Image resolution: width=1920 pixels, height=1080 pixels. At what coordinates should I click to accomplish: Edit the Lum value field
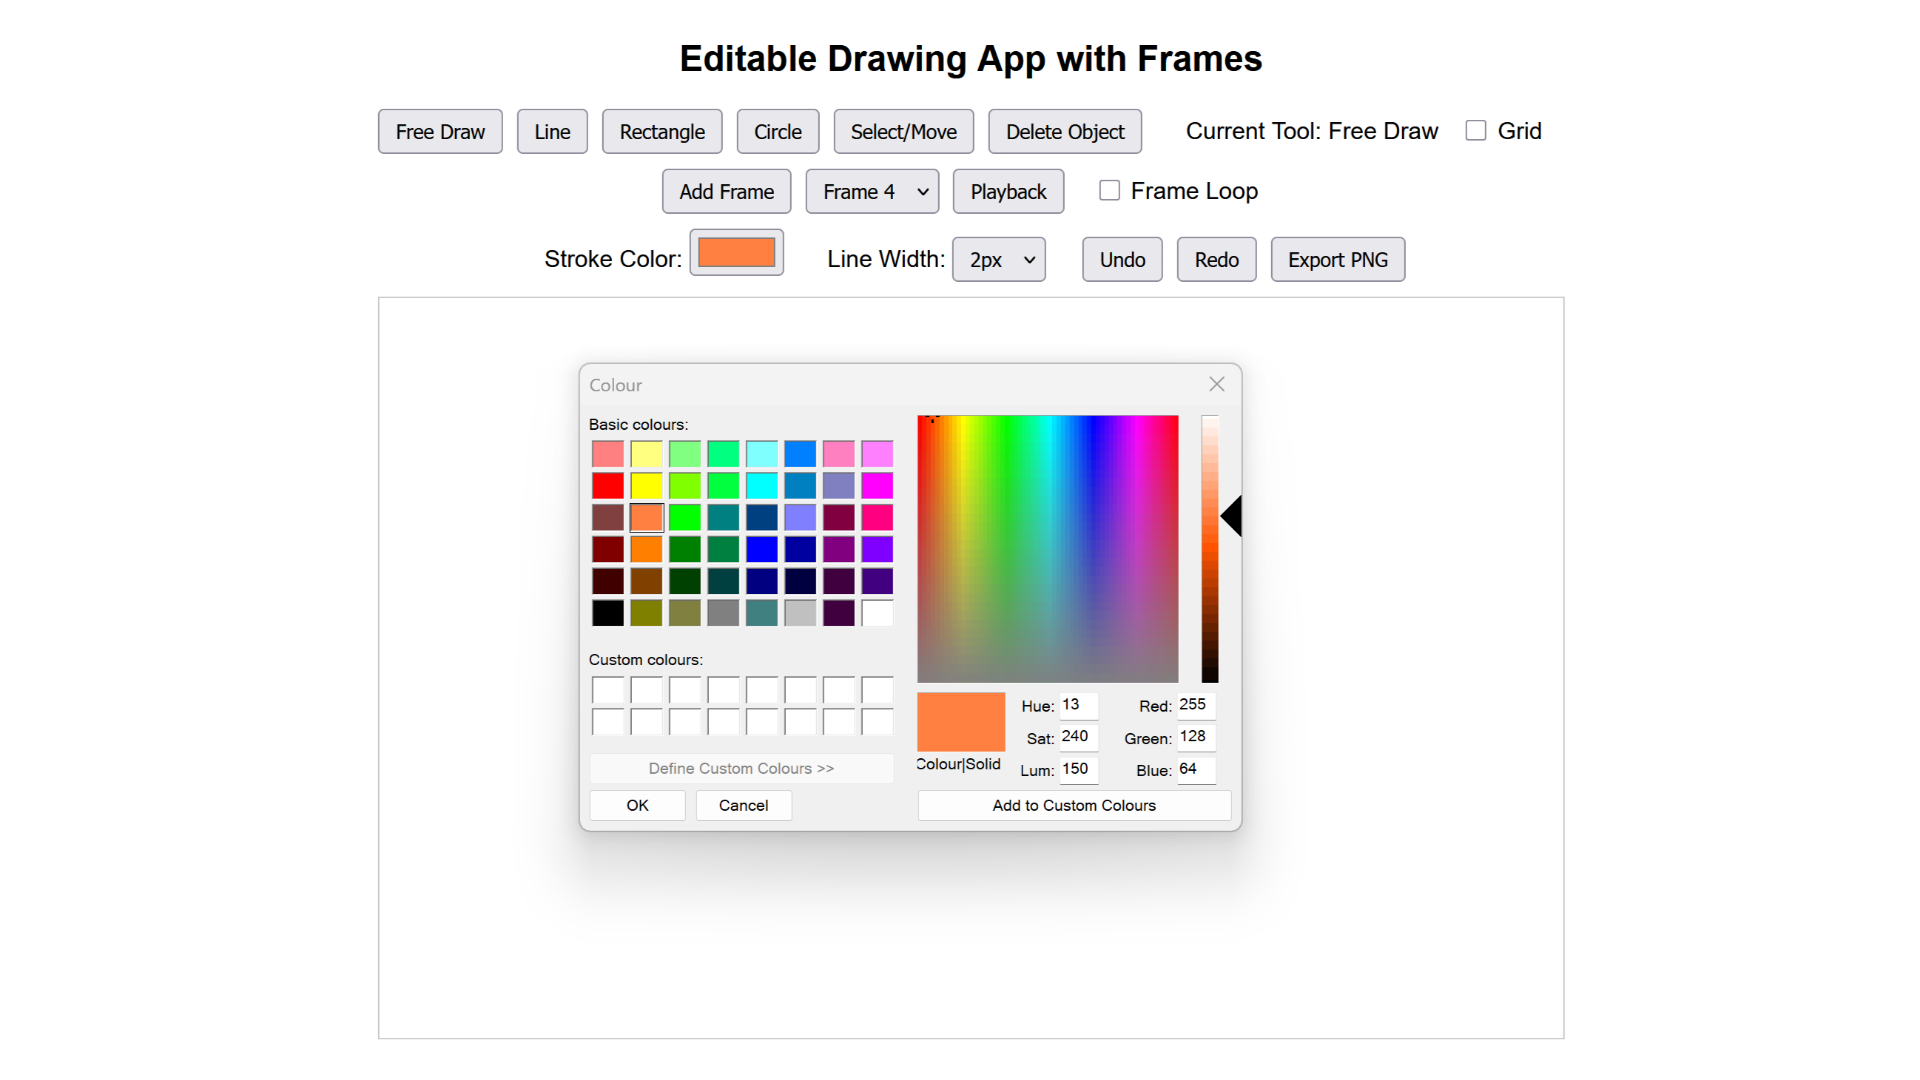pyautogui.click(x=1078, y=769)
